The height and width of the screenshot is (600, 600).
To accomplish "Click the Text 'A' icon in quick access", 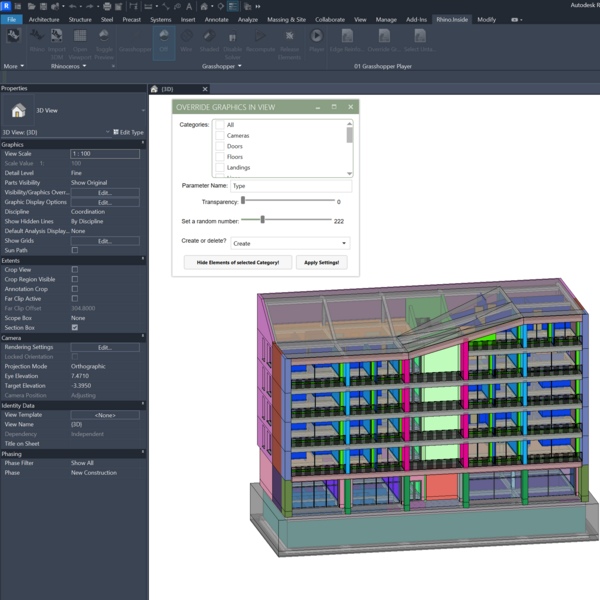I will [x=189, y=6].
